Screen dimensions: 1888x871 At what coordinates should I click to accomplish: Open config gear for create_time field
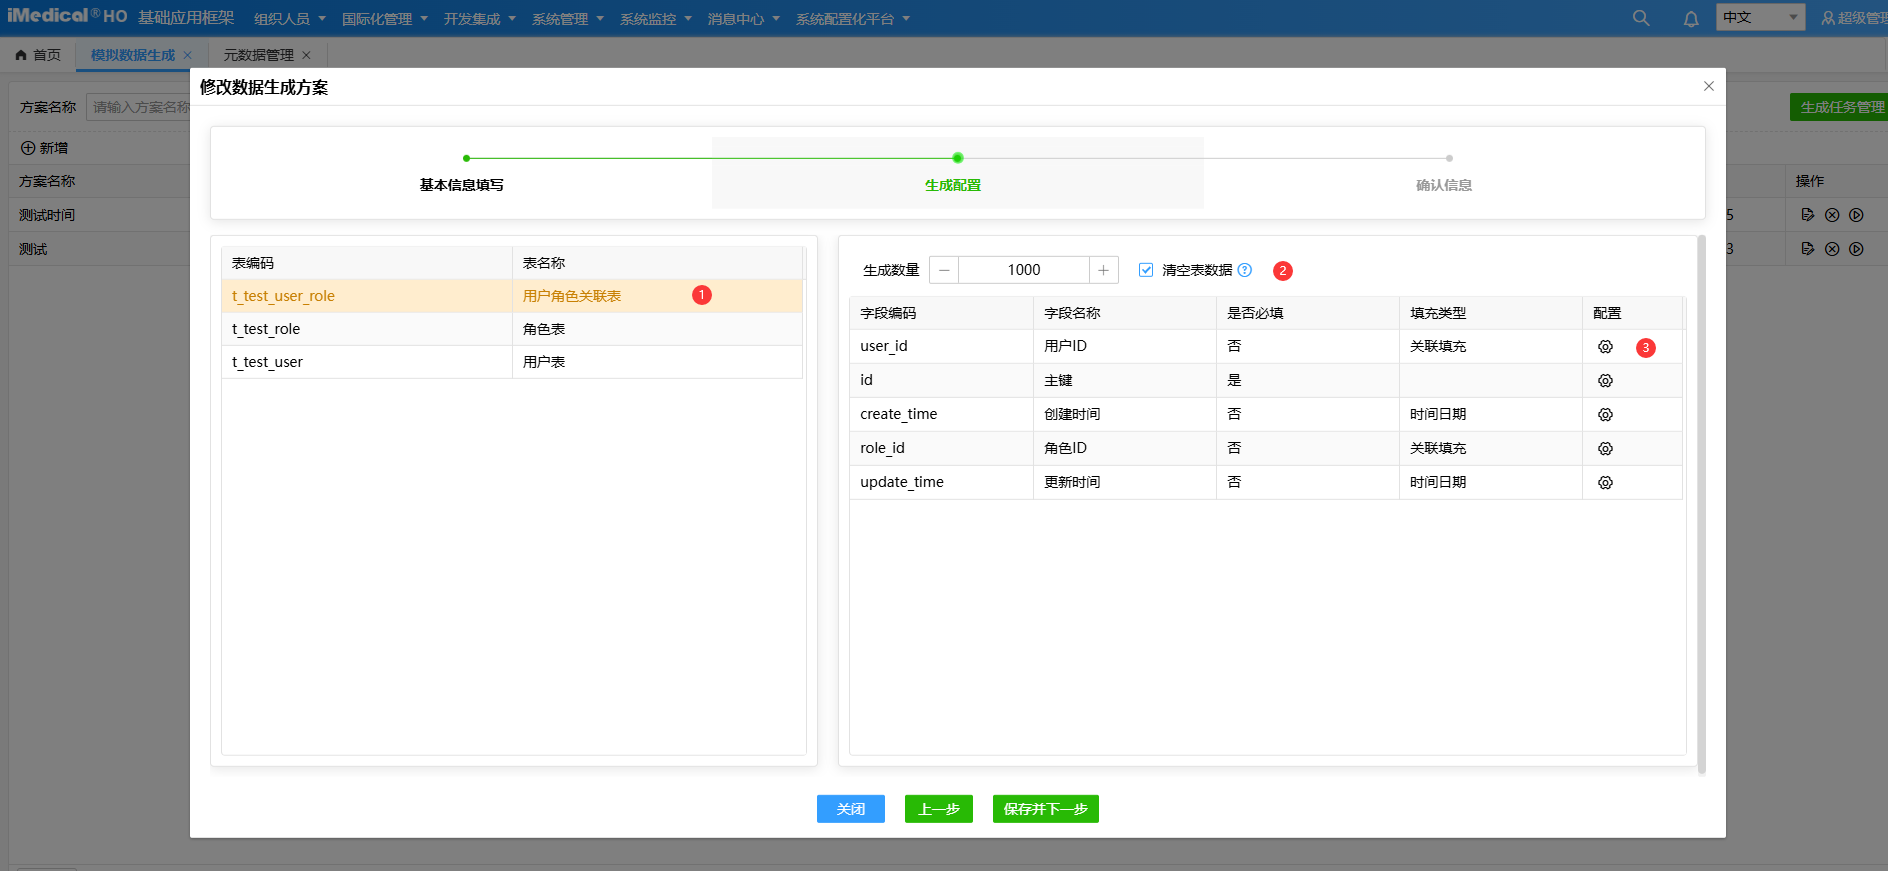(1605, 415)
